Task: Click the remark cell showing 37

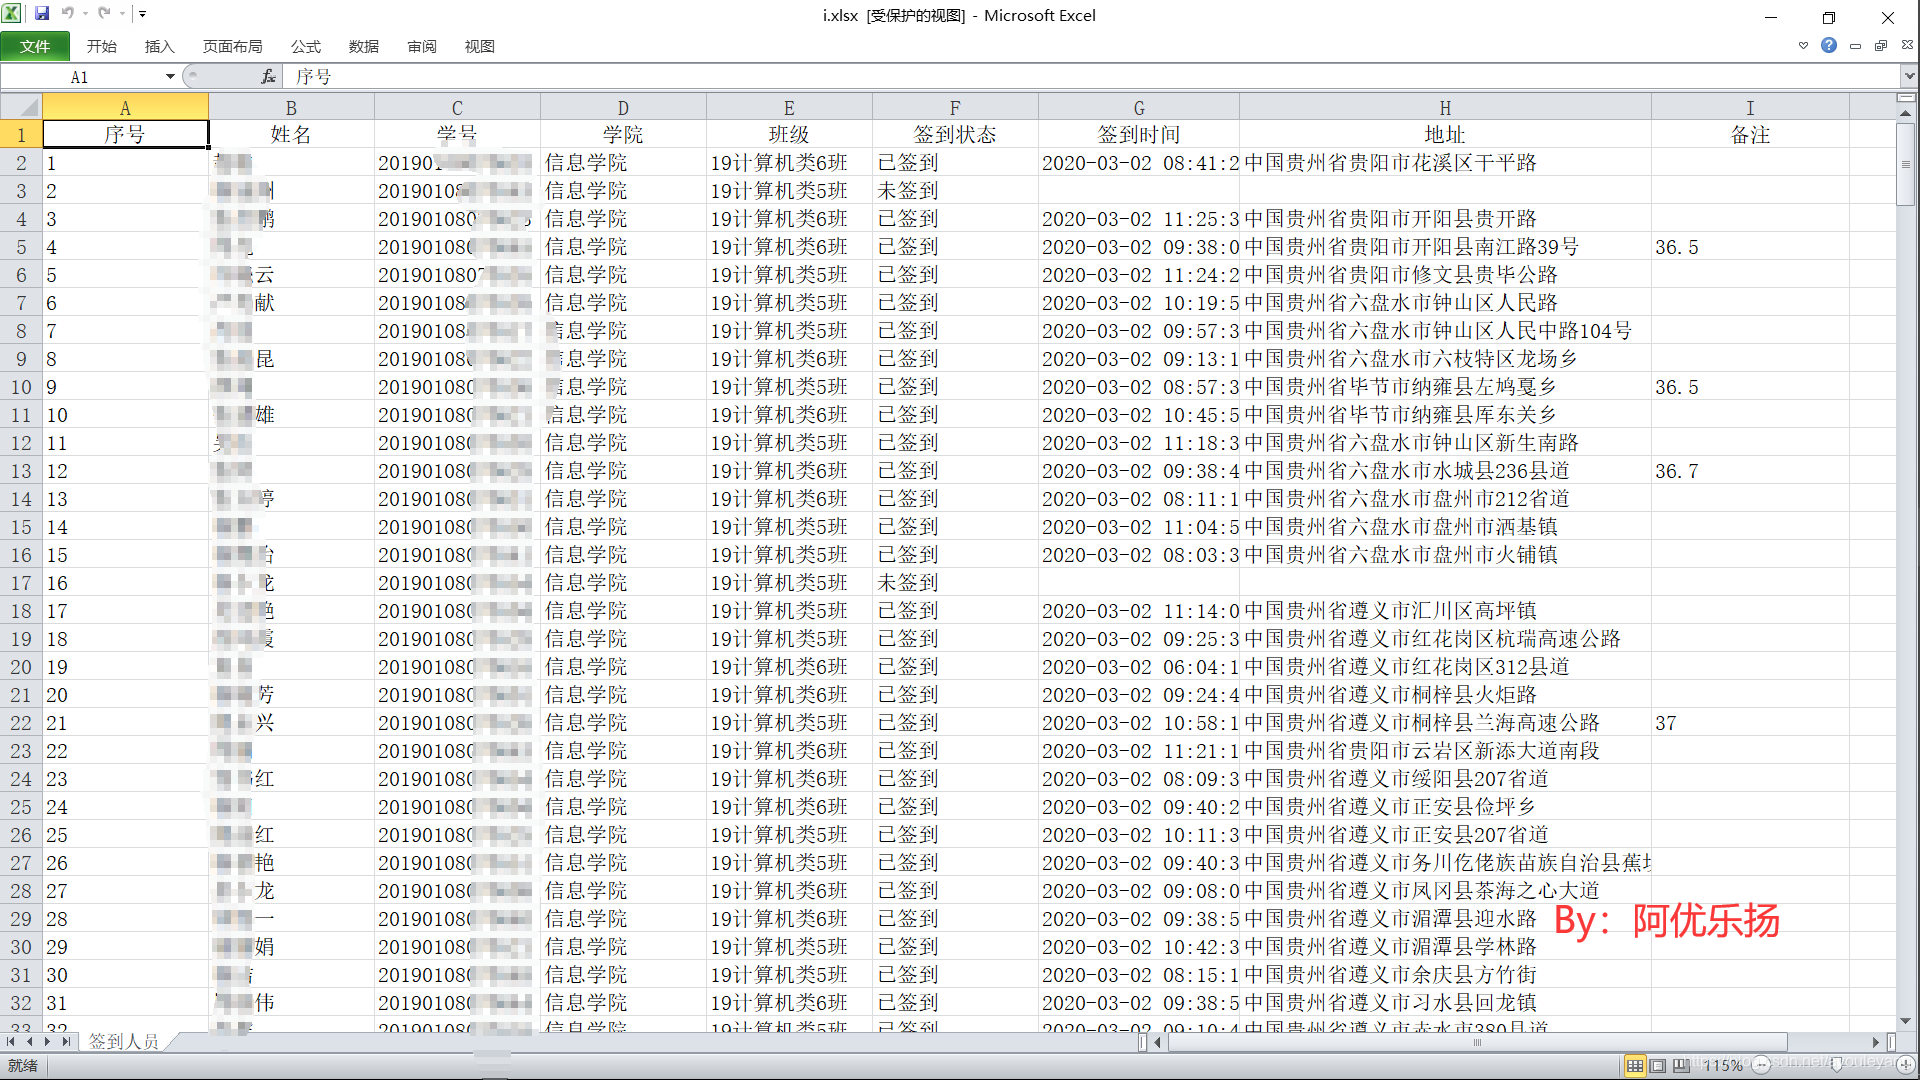Action: coord(1750,723)
